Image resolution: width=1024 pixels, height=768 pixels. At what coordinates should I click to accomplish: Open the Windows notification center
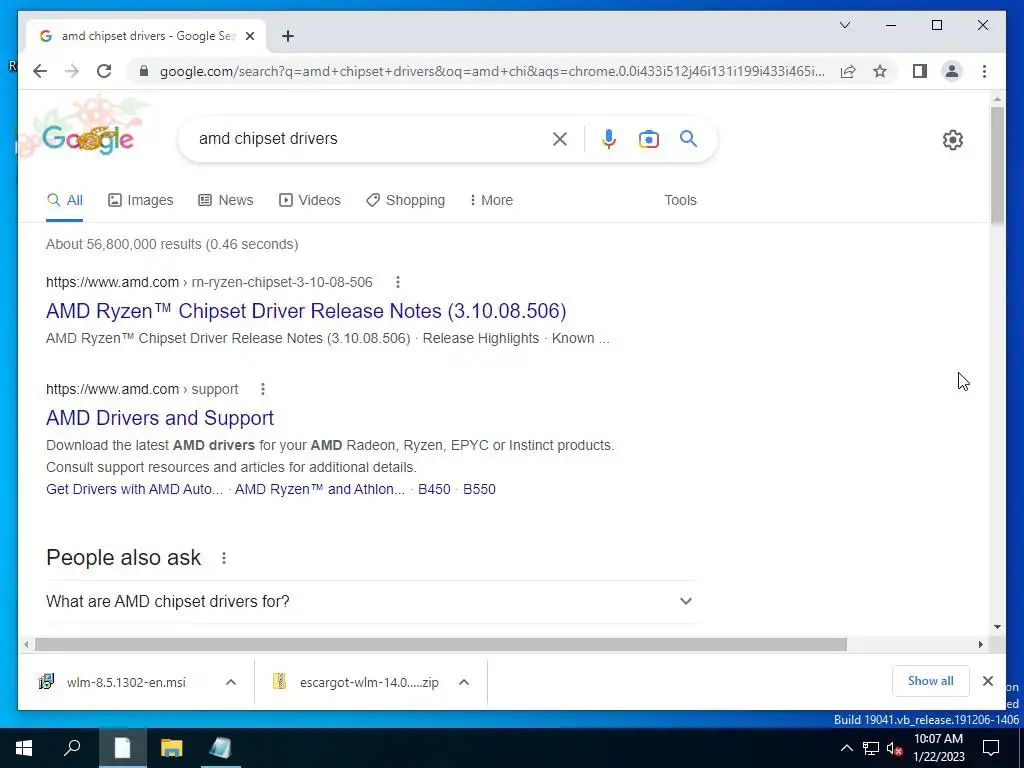(x=991, y=748)
